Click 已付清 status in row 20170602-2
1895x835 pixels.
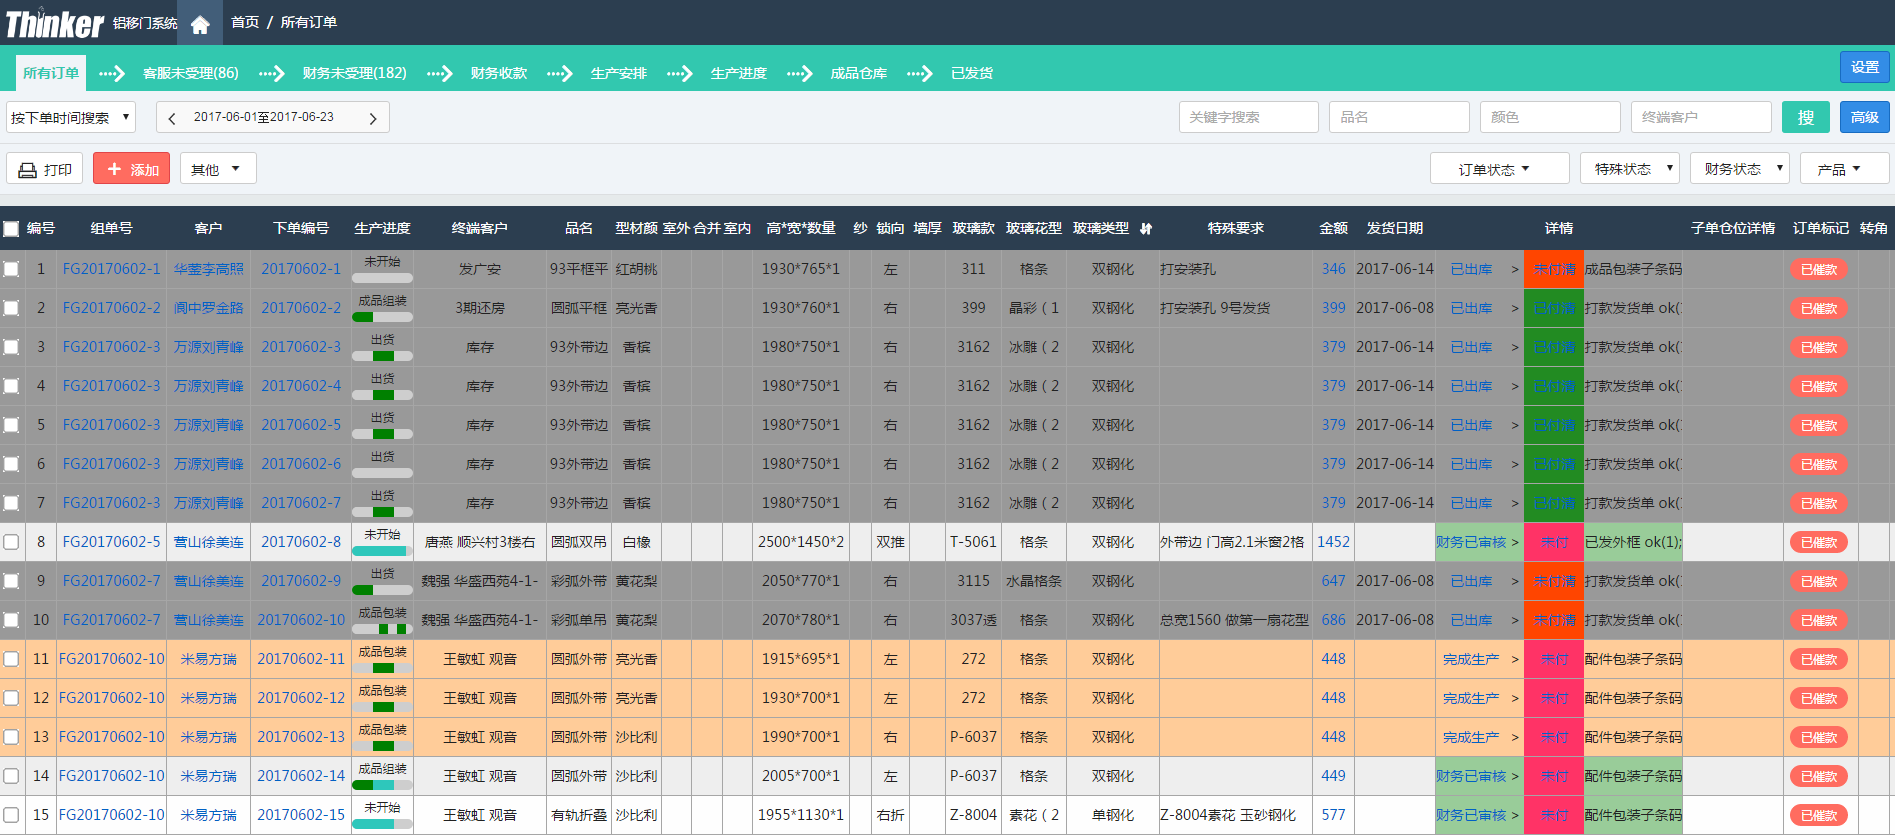tap(1554, 308)
